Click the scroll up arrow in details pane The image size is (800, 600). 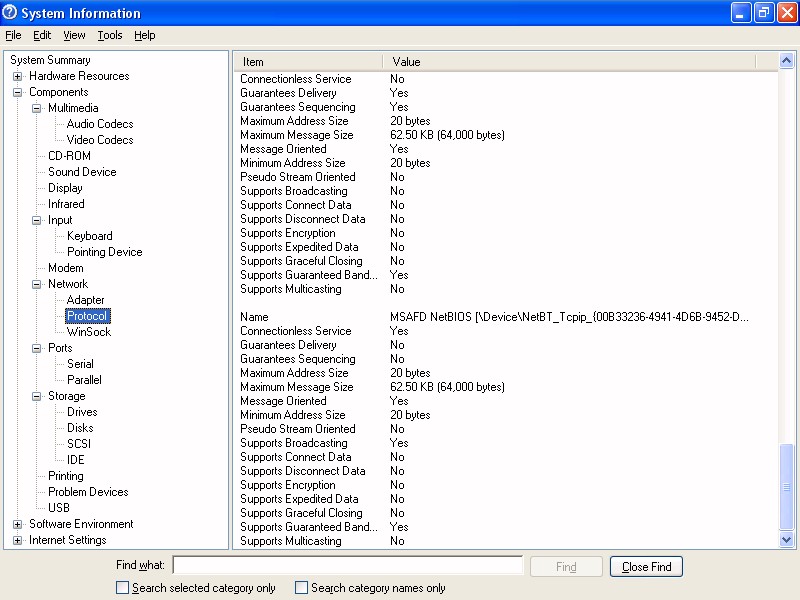click(787, 61)
